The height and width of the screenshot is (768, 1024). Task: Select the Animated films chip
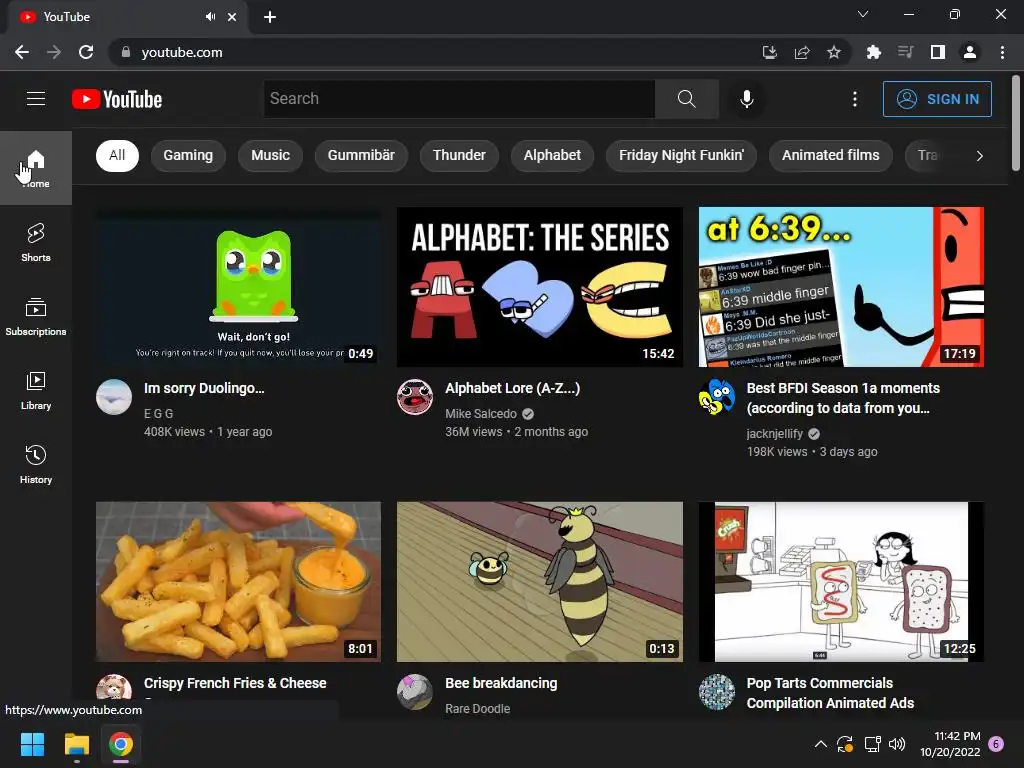tap(831, 155)
